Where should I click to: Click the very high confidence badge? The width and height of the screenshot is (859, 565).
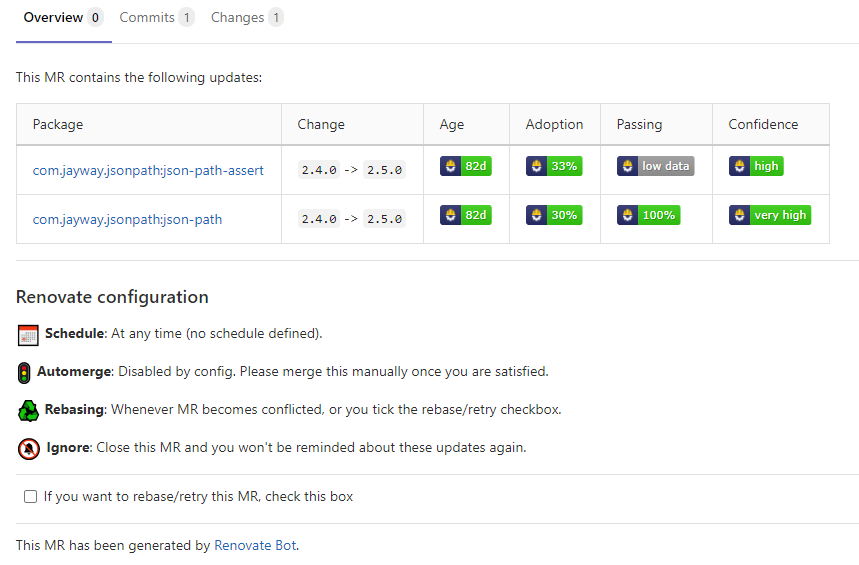[x=770, y=215]
